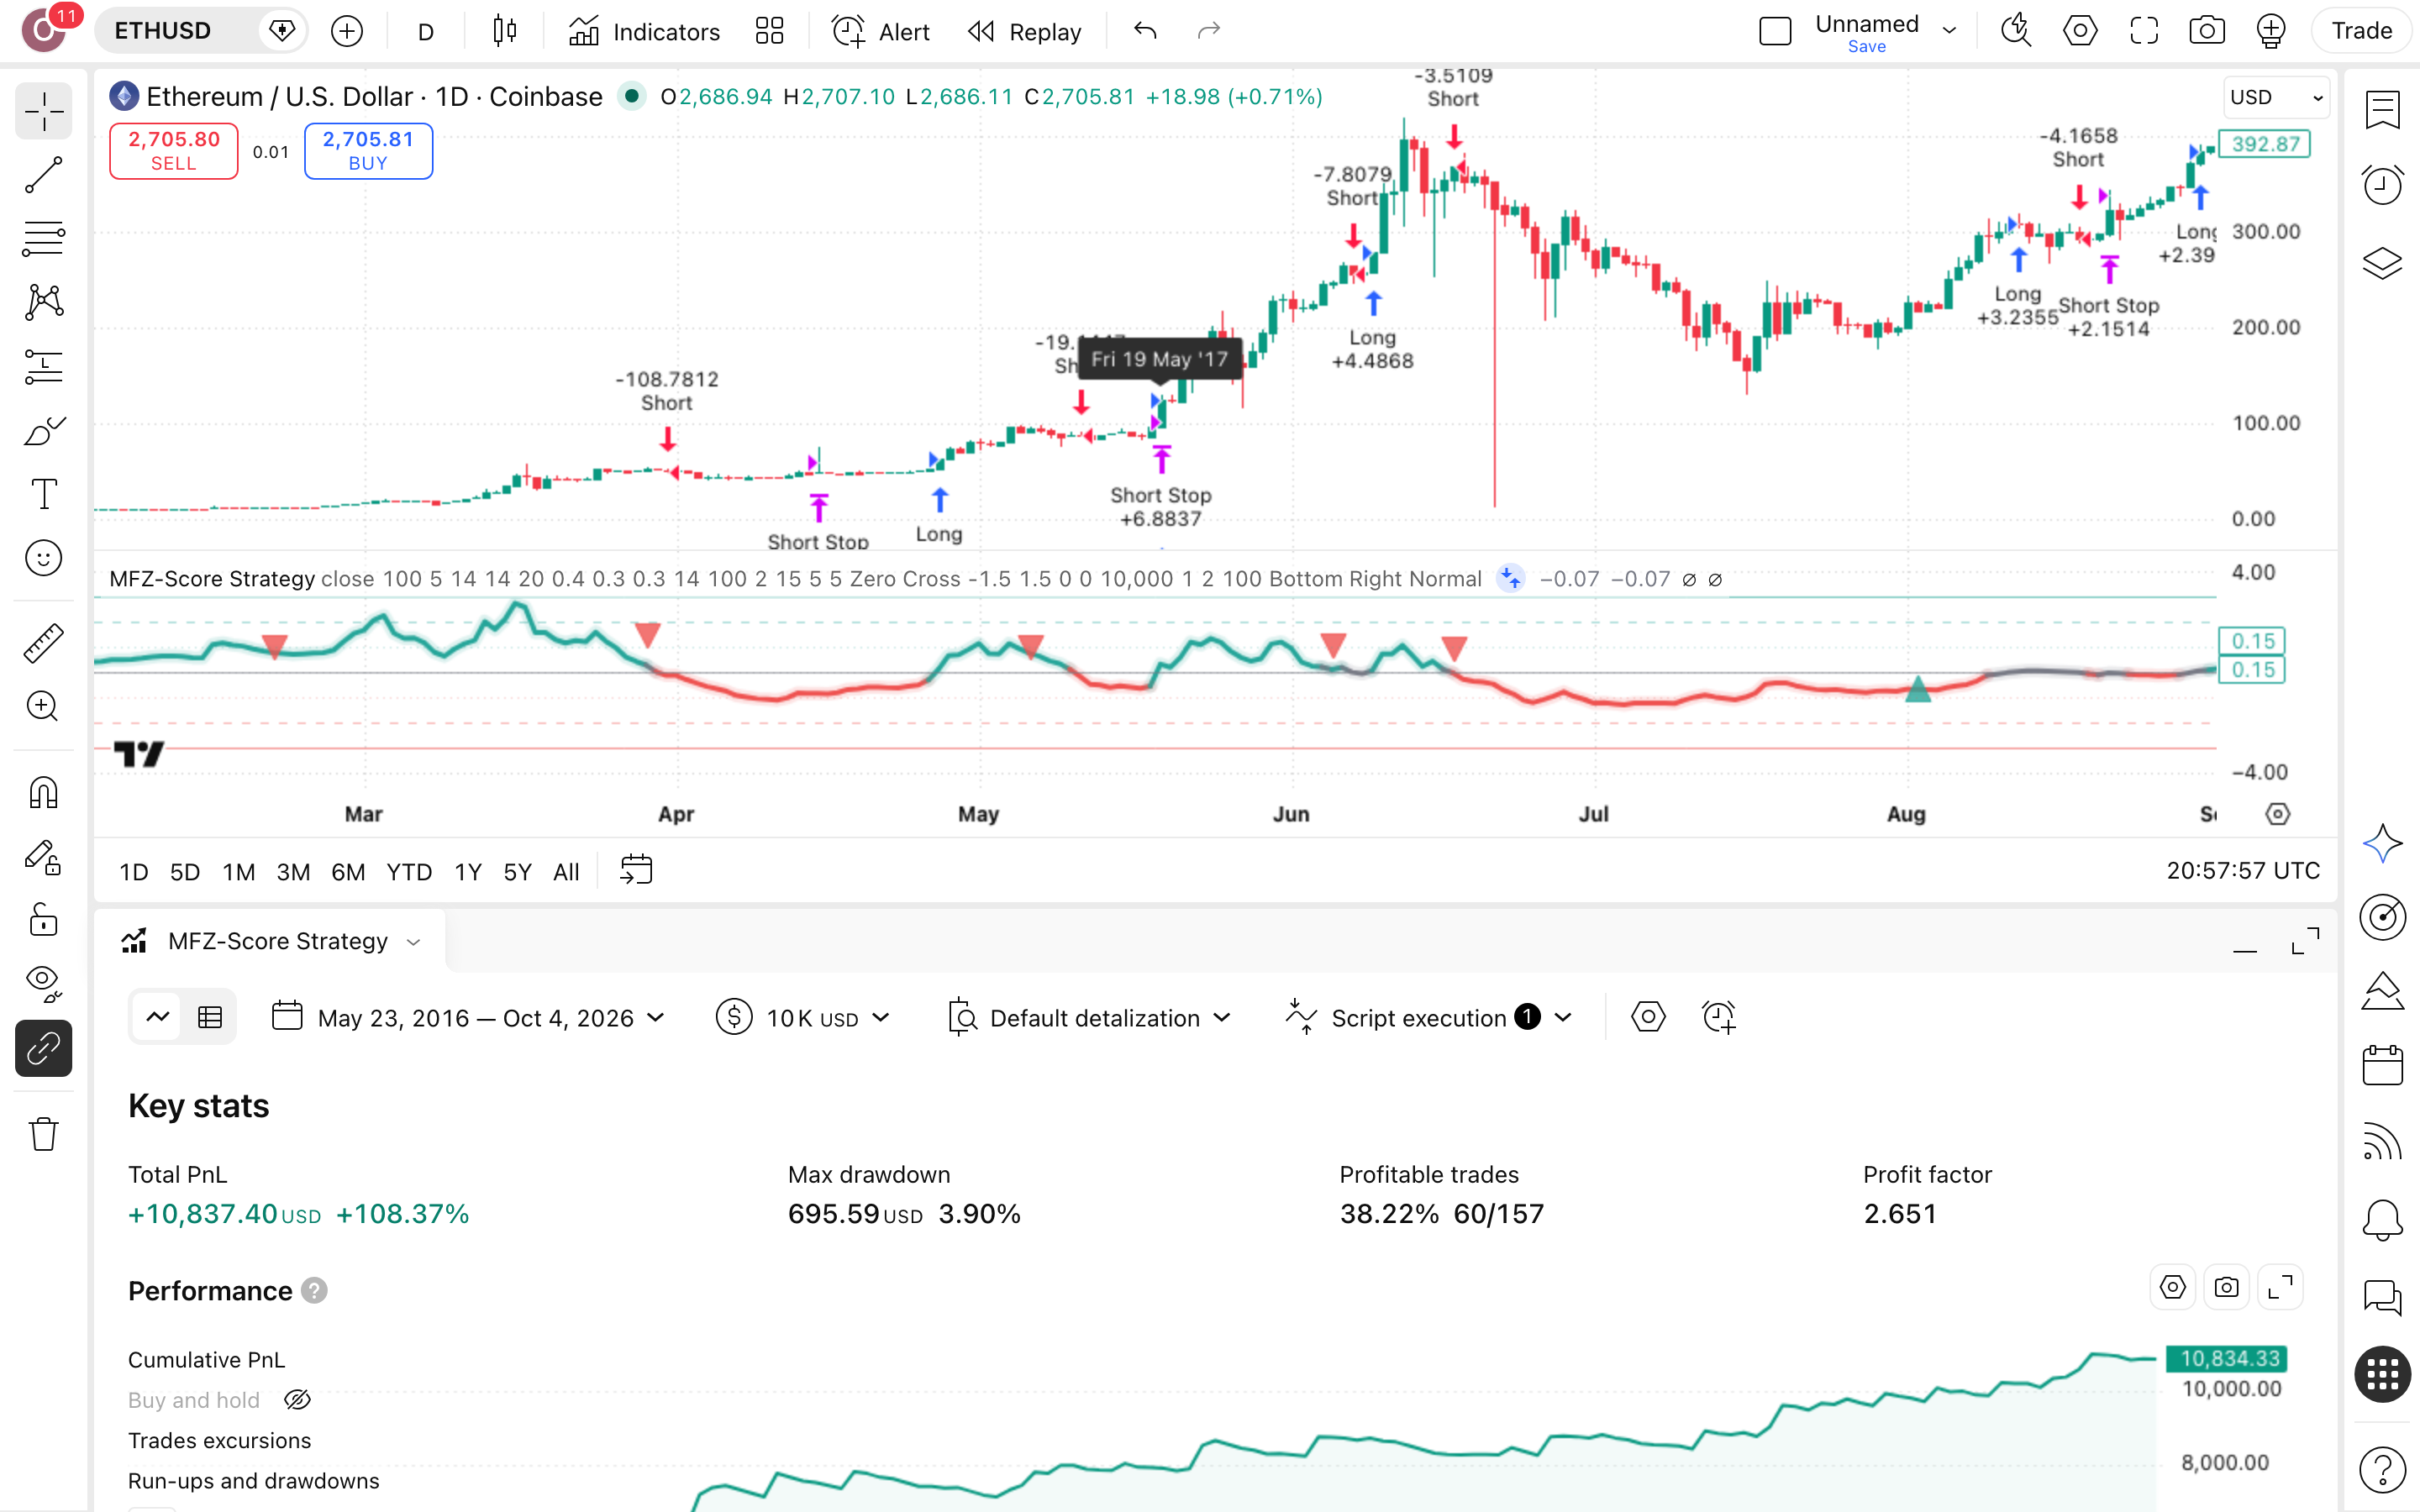2420x1512 pixels.
Task: Select the text annotation tool
Action: click(x=43, y=494)
